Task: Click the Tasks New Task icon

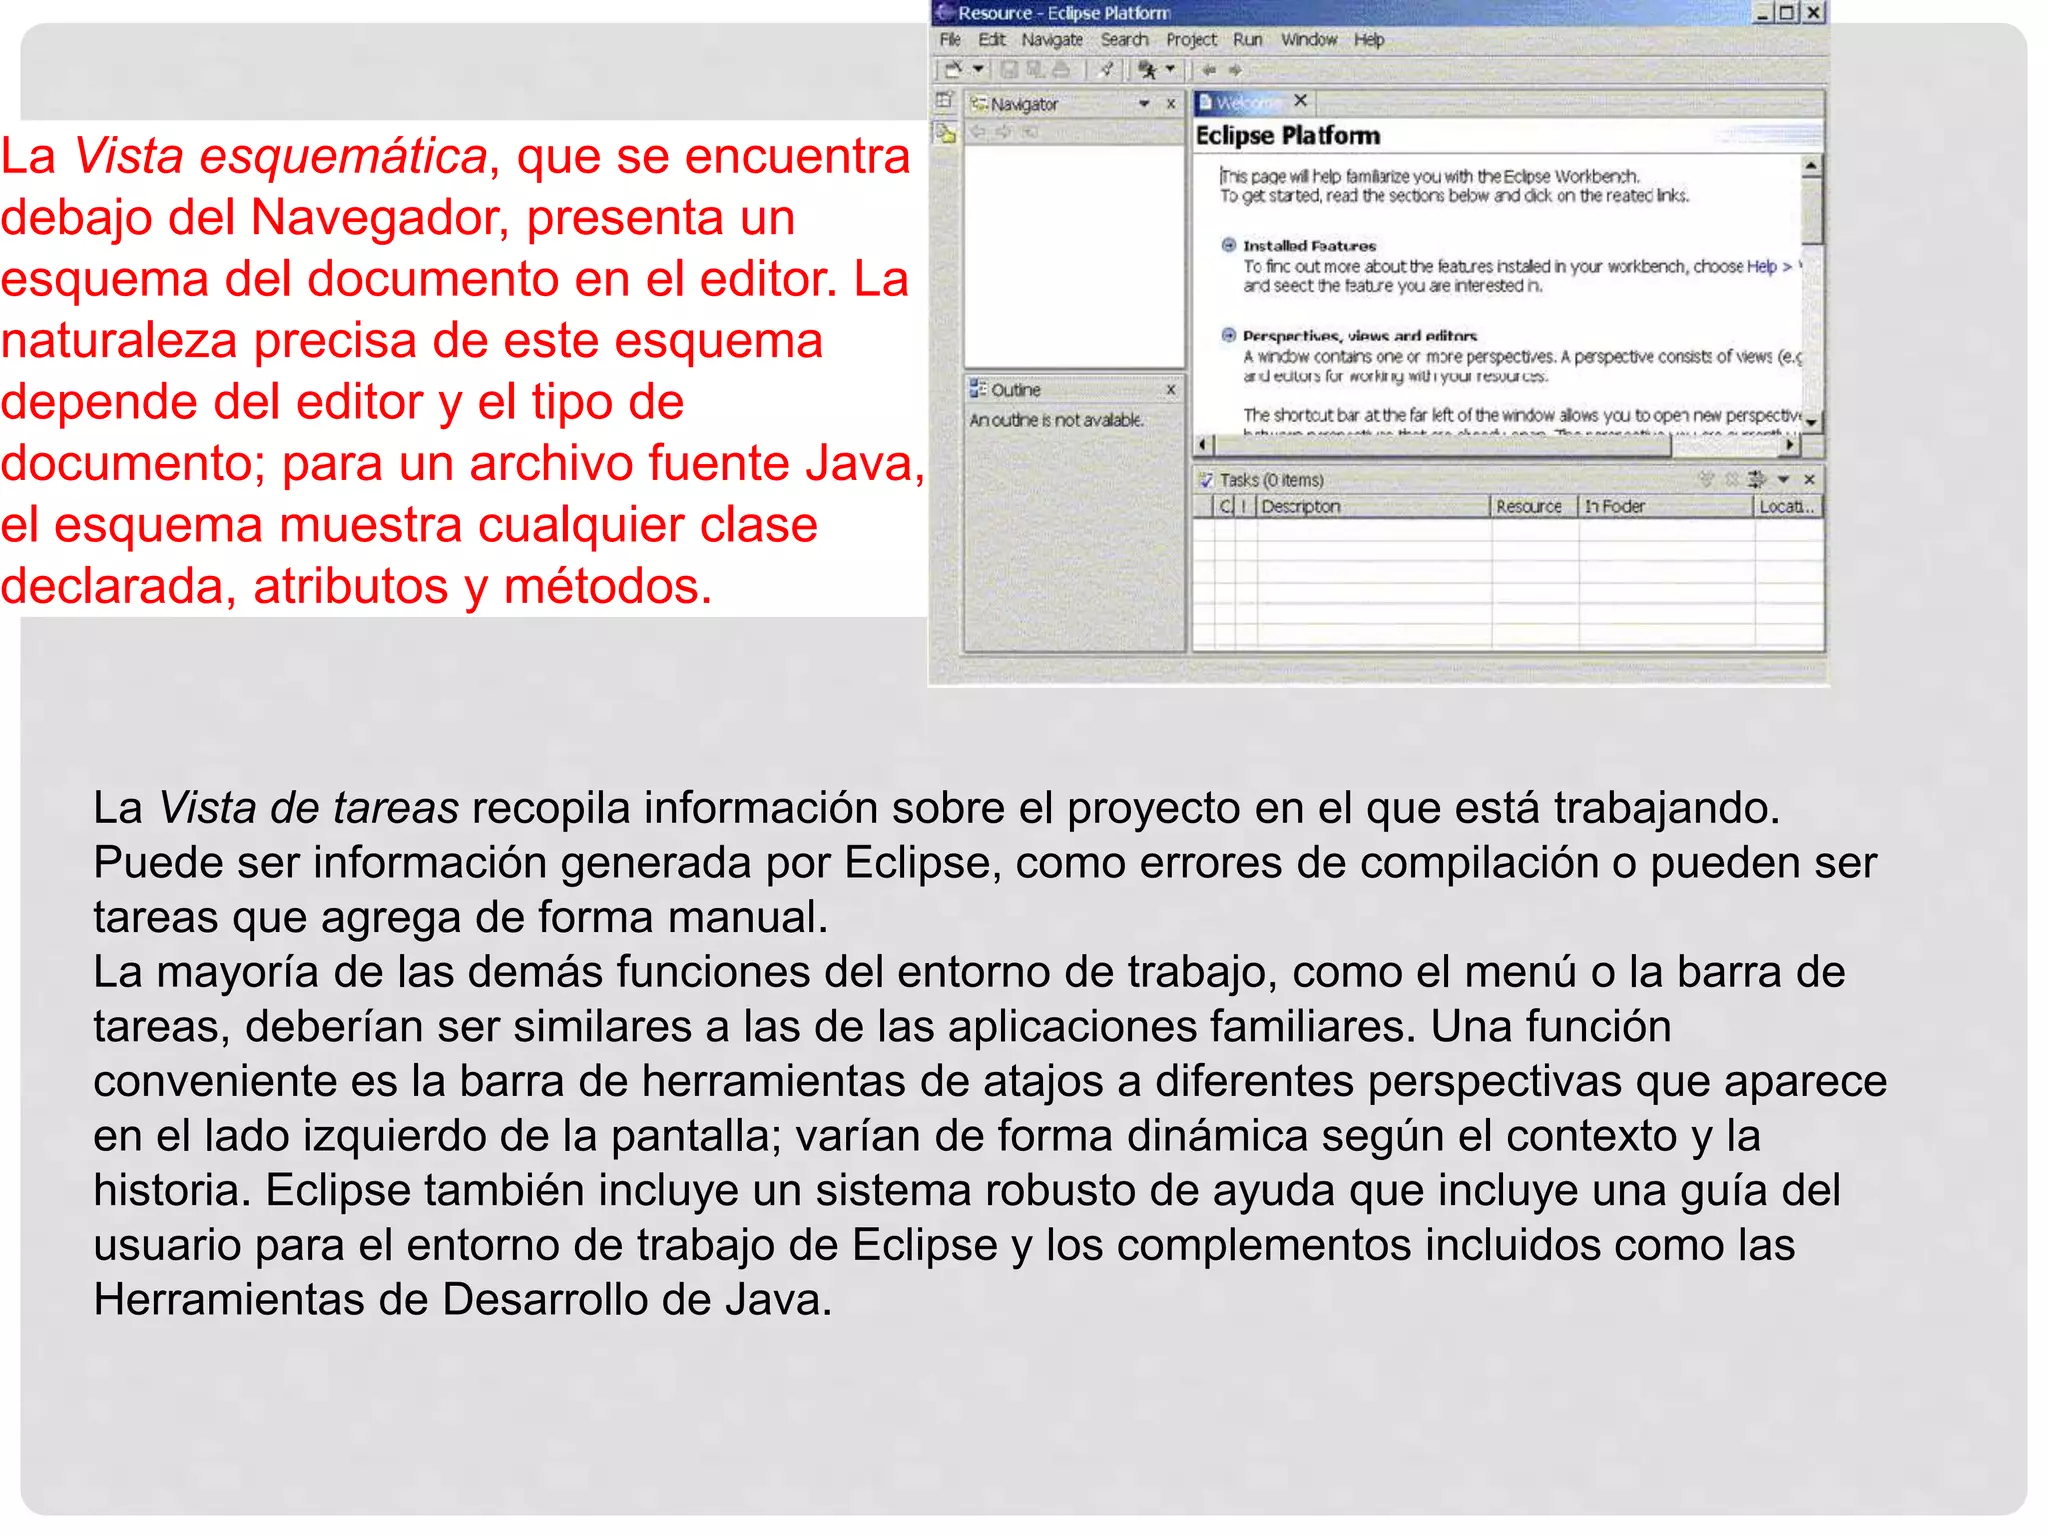Action: point(1706,480)
